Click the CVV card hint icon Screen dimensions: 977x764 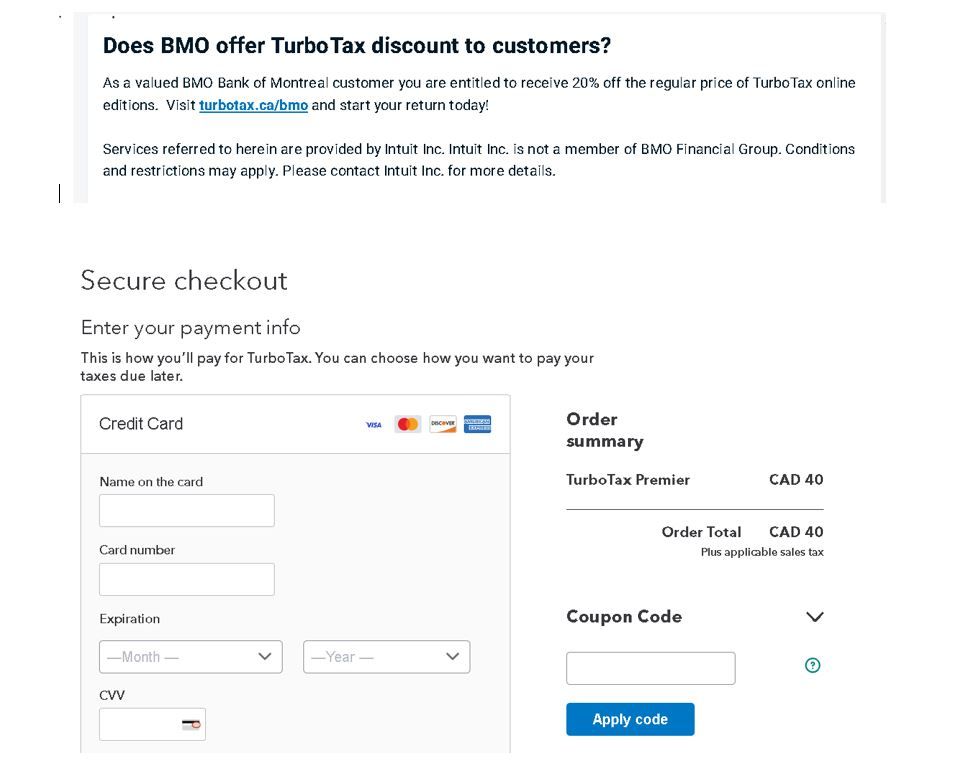(191, 725)
